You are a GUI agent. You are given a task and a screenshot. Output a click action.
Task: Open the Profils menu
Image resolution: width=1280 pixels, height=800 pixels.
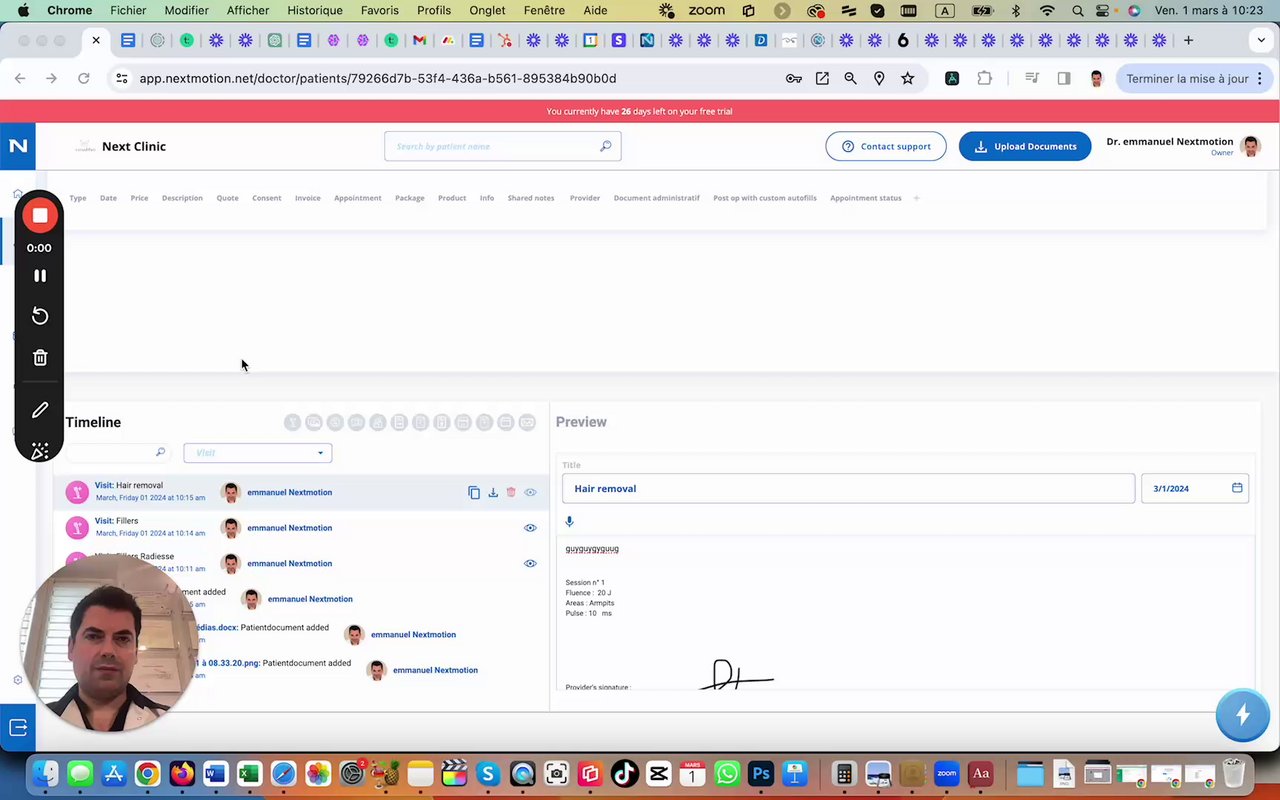[434, 10]
